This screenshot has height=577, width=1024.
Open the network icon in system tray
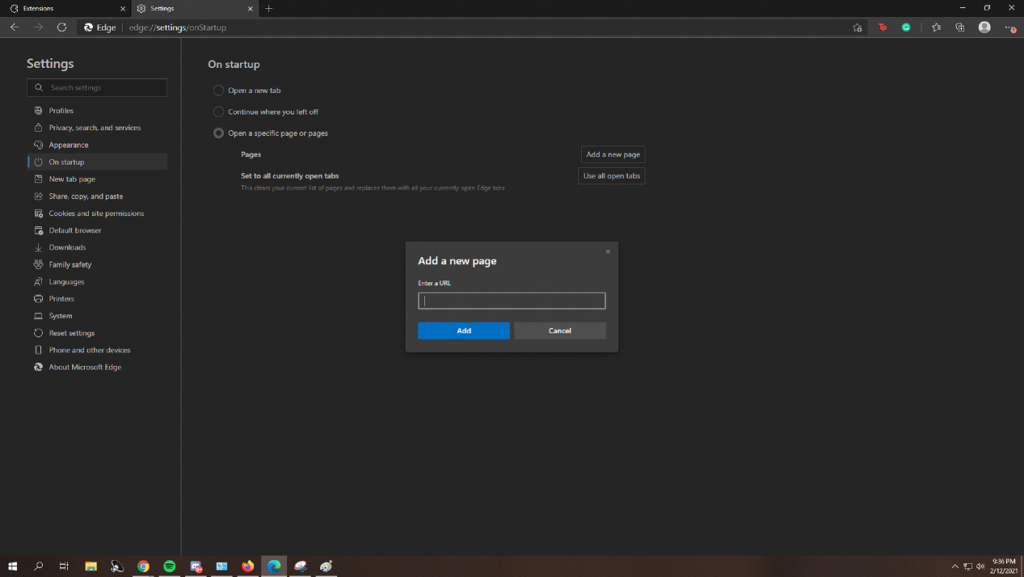[x=968, y=567]
